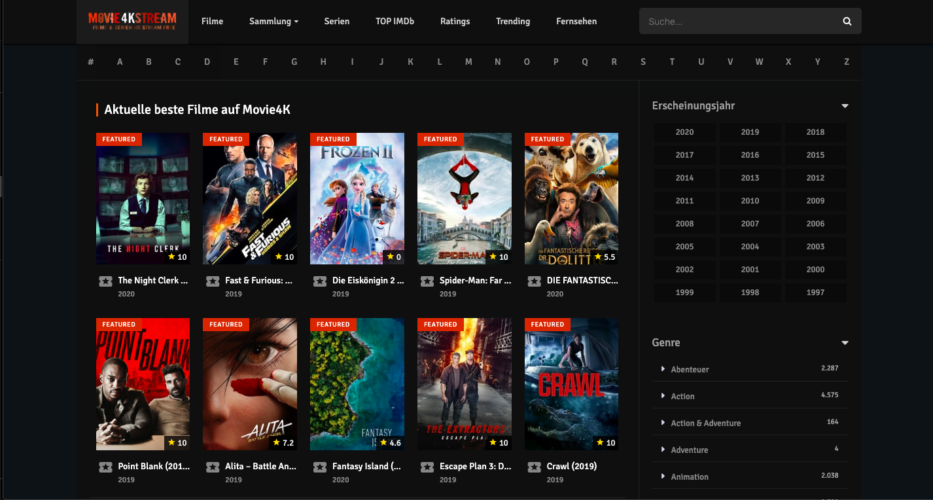Open the Alita Battle Angel poster
Screen dimensions: 933x500
[x=250, y=384]
